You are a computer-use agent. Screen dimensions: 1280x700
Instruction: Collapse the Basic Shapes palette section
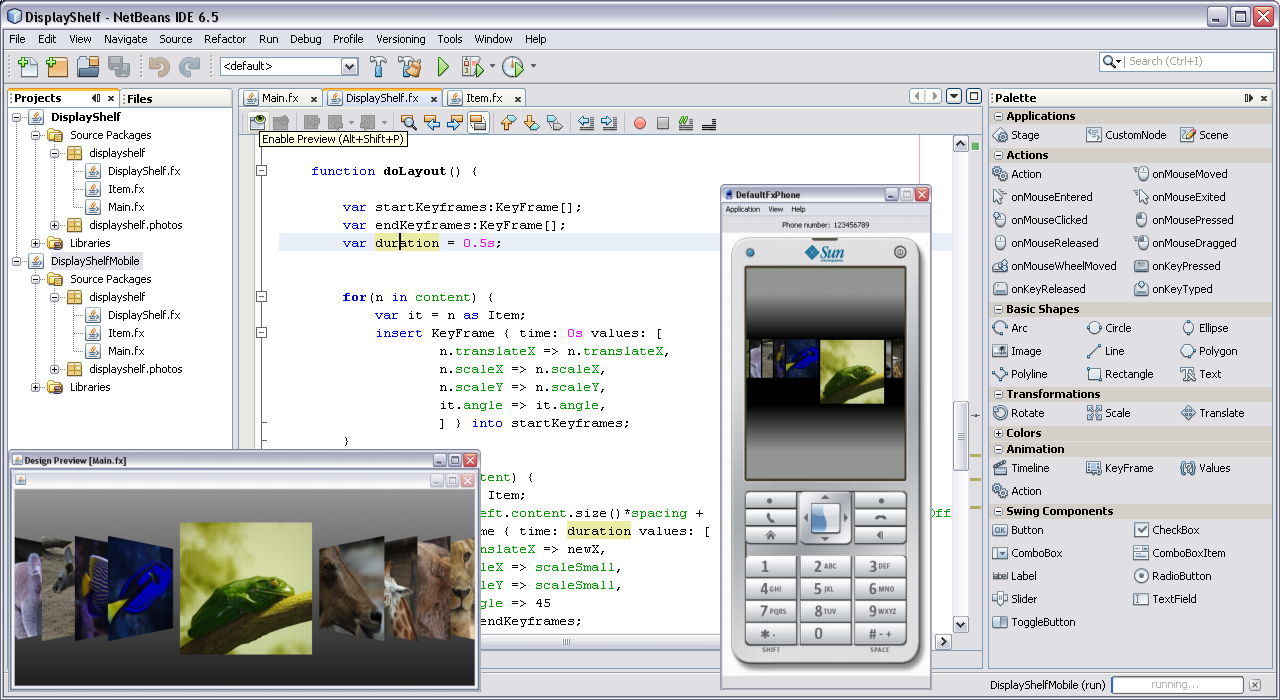click(998, 310)
